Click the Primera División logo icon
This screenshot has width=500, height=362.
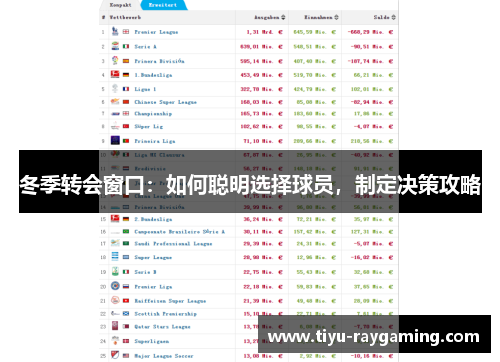tap(115, 61)
